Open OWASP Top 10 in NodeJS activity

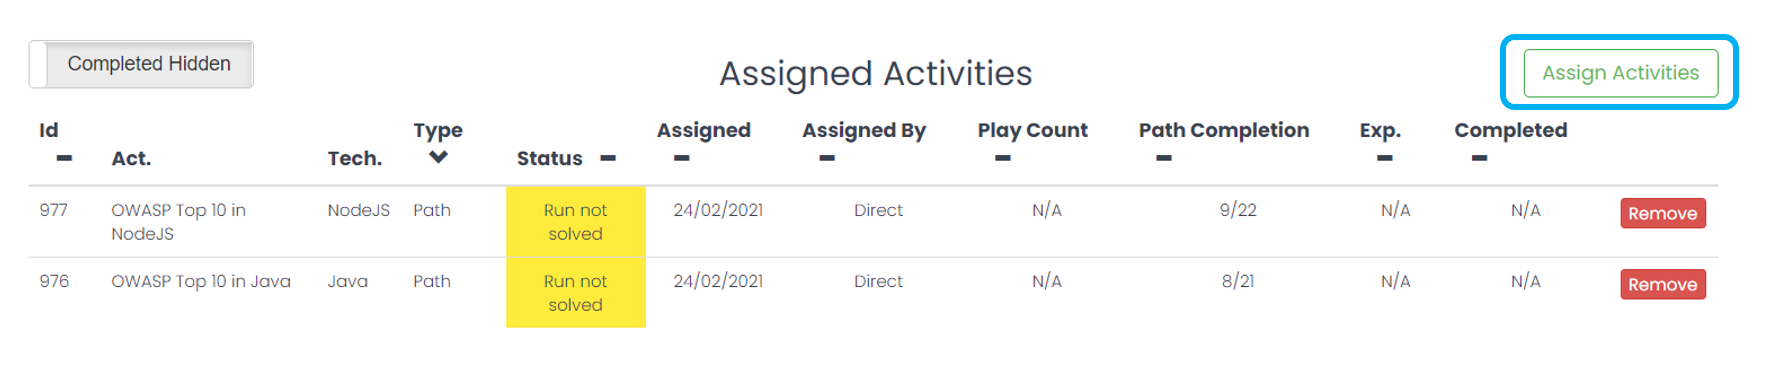(178, 222)
